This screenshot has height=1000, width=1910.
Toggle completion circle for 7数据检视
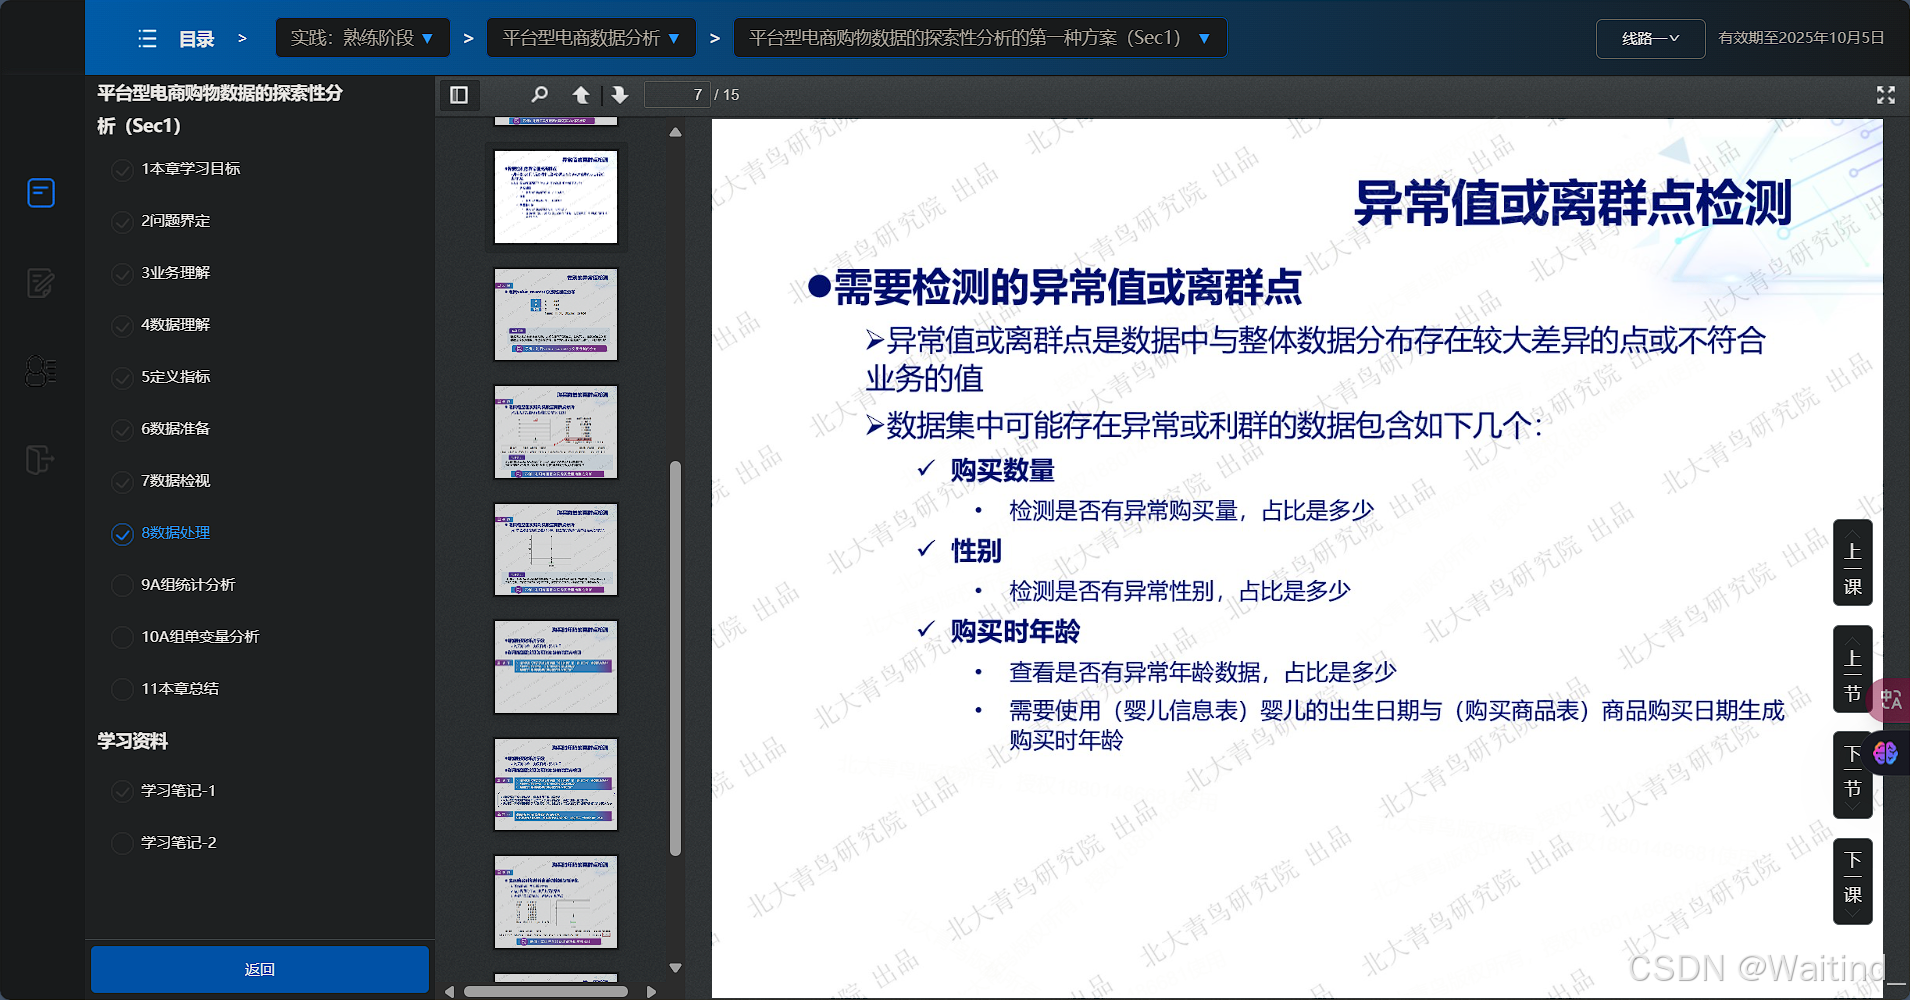[122, 482]
